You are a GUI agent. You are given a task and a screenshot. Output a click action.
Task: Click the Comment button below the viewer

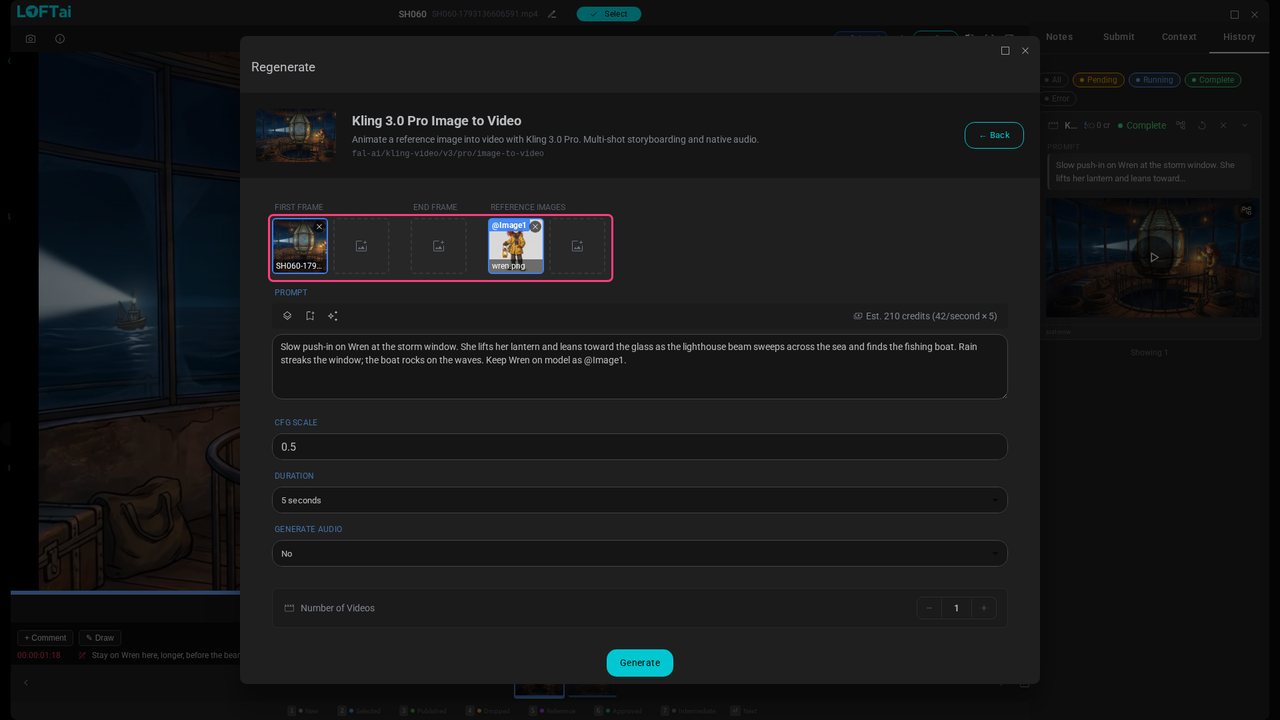[x=44, y=638]
